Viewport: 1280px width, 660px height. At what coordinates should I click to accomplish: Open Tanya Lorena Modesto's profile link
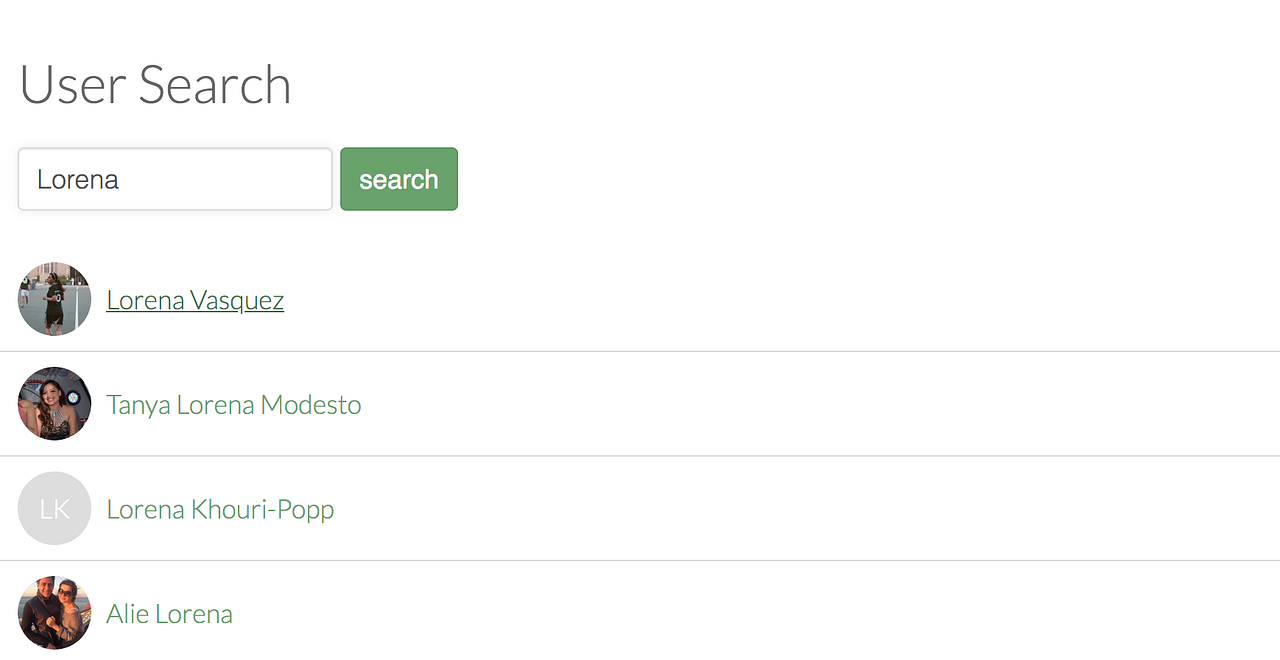tap(233, 405)
